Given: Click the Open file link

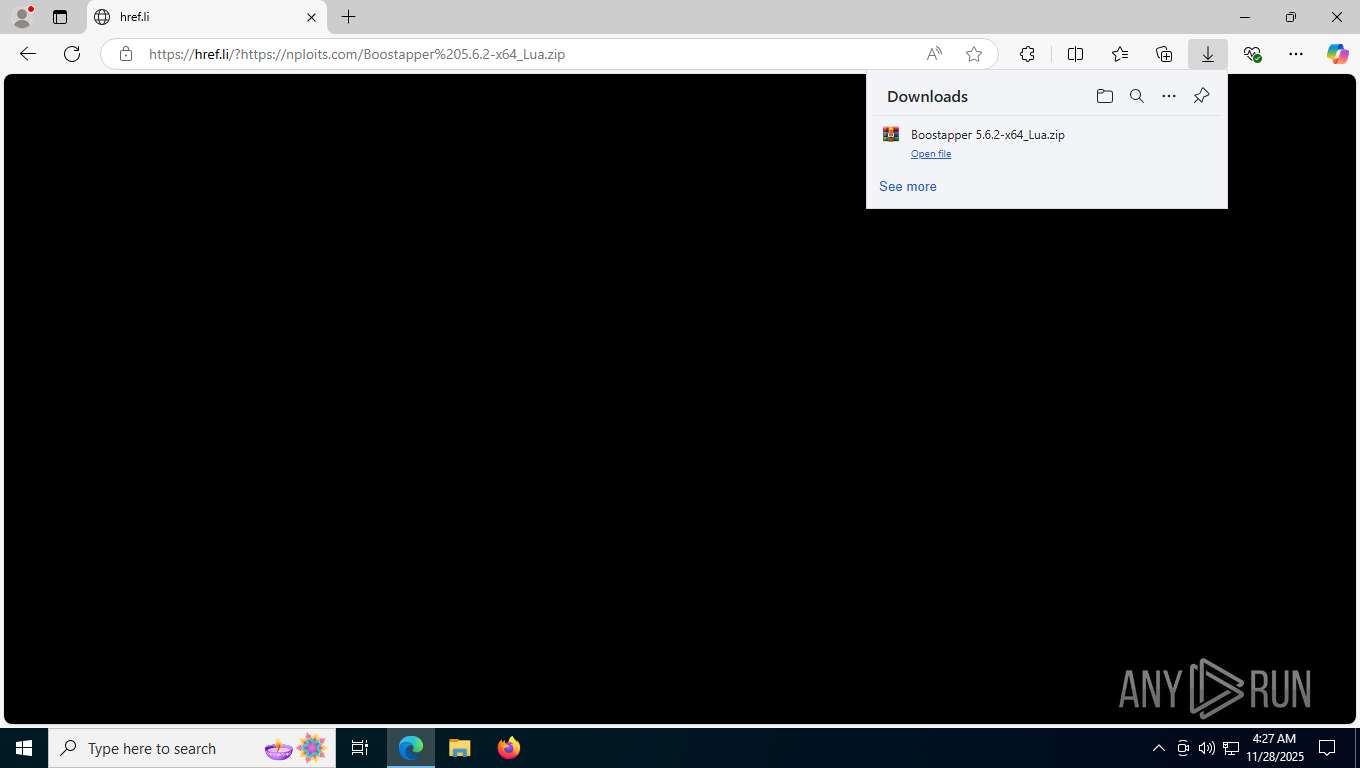Looking at the screenshot, I should (x=931, y=154).
